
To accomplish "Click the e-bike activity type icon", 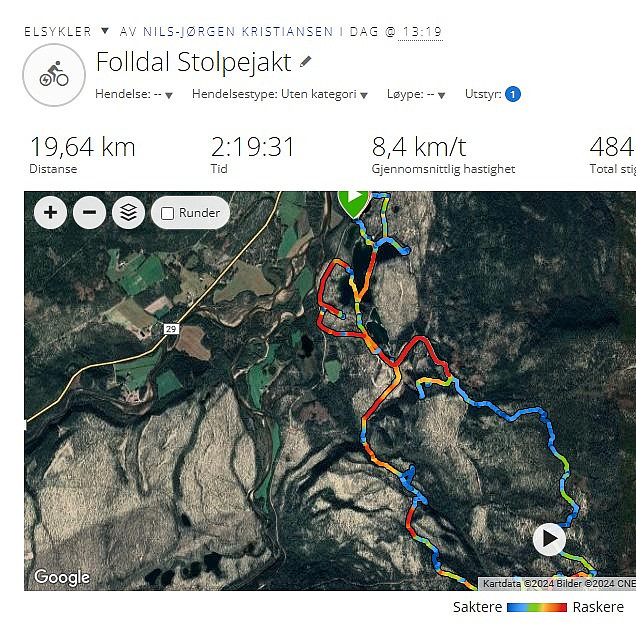I will pyautogui.click(x=54, y=75).
